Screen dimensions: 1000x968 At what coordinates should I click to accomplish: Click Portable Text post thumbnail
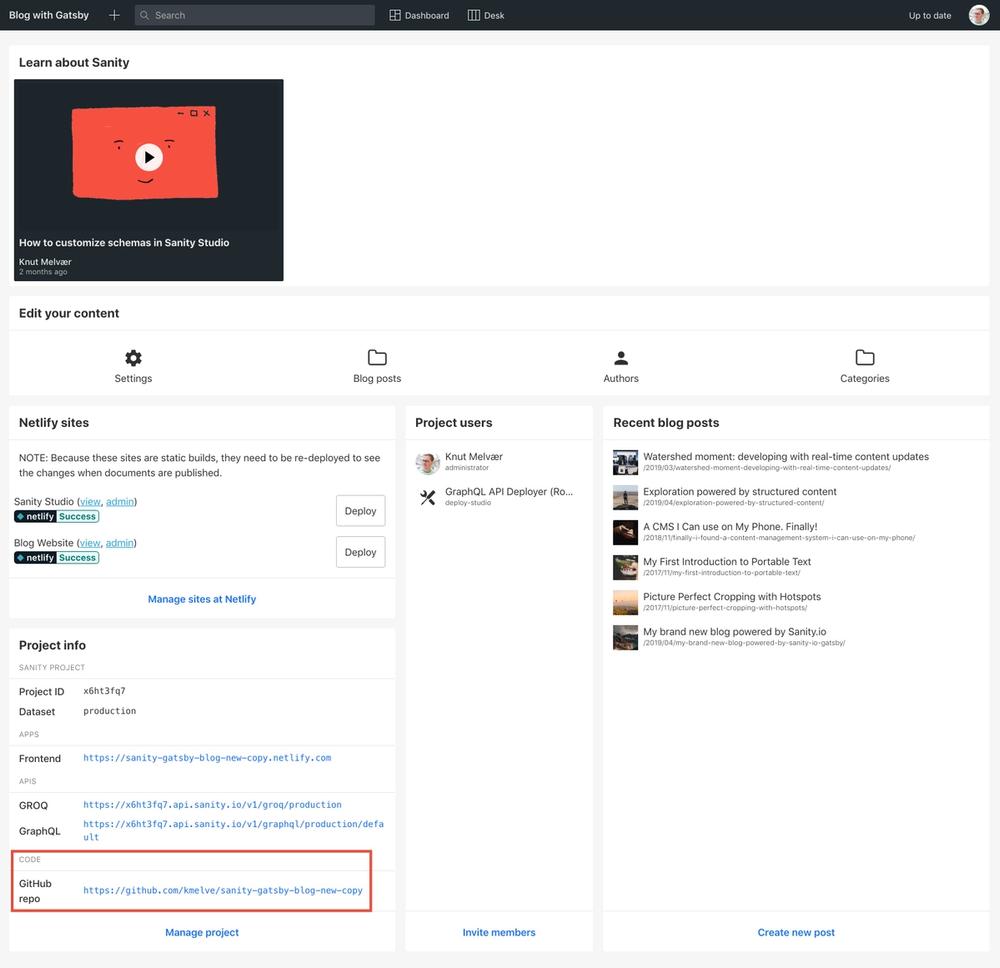pos(625,568)
